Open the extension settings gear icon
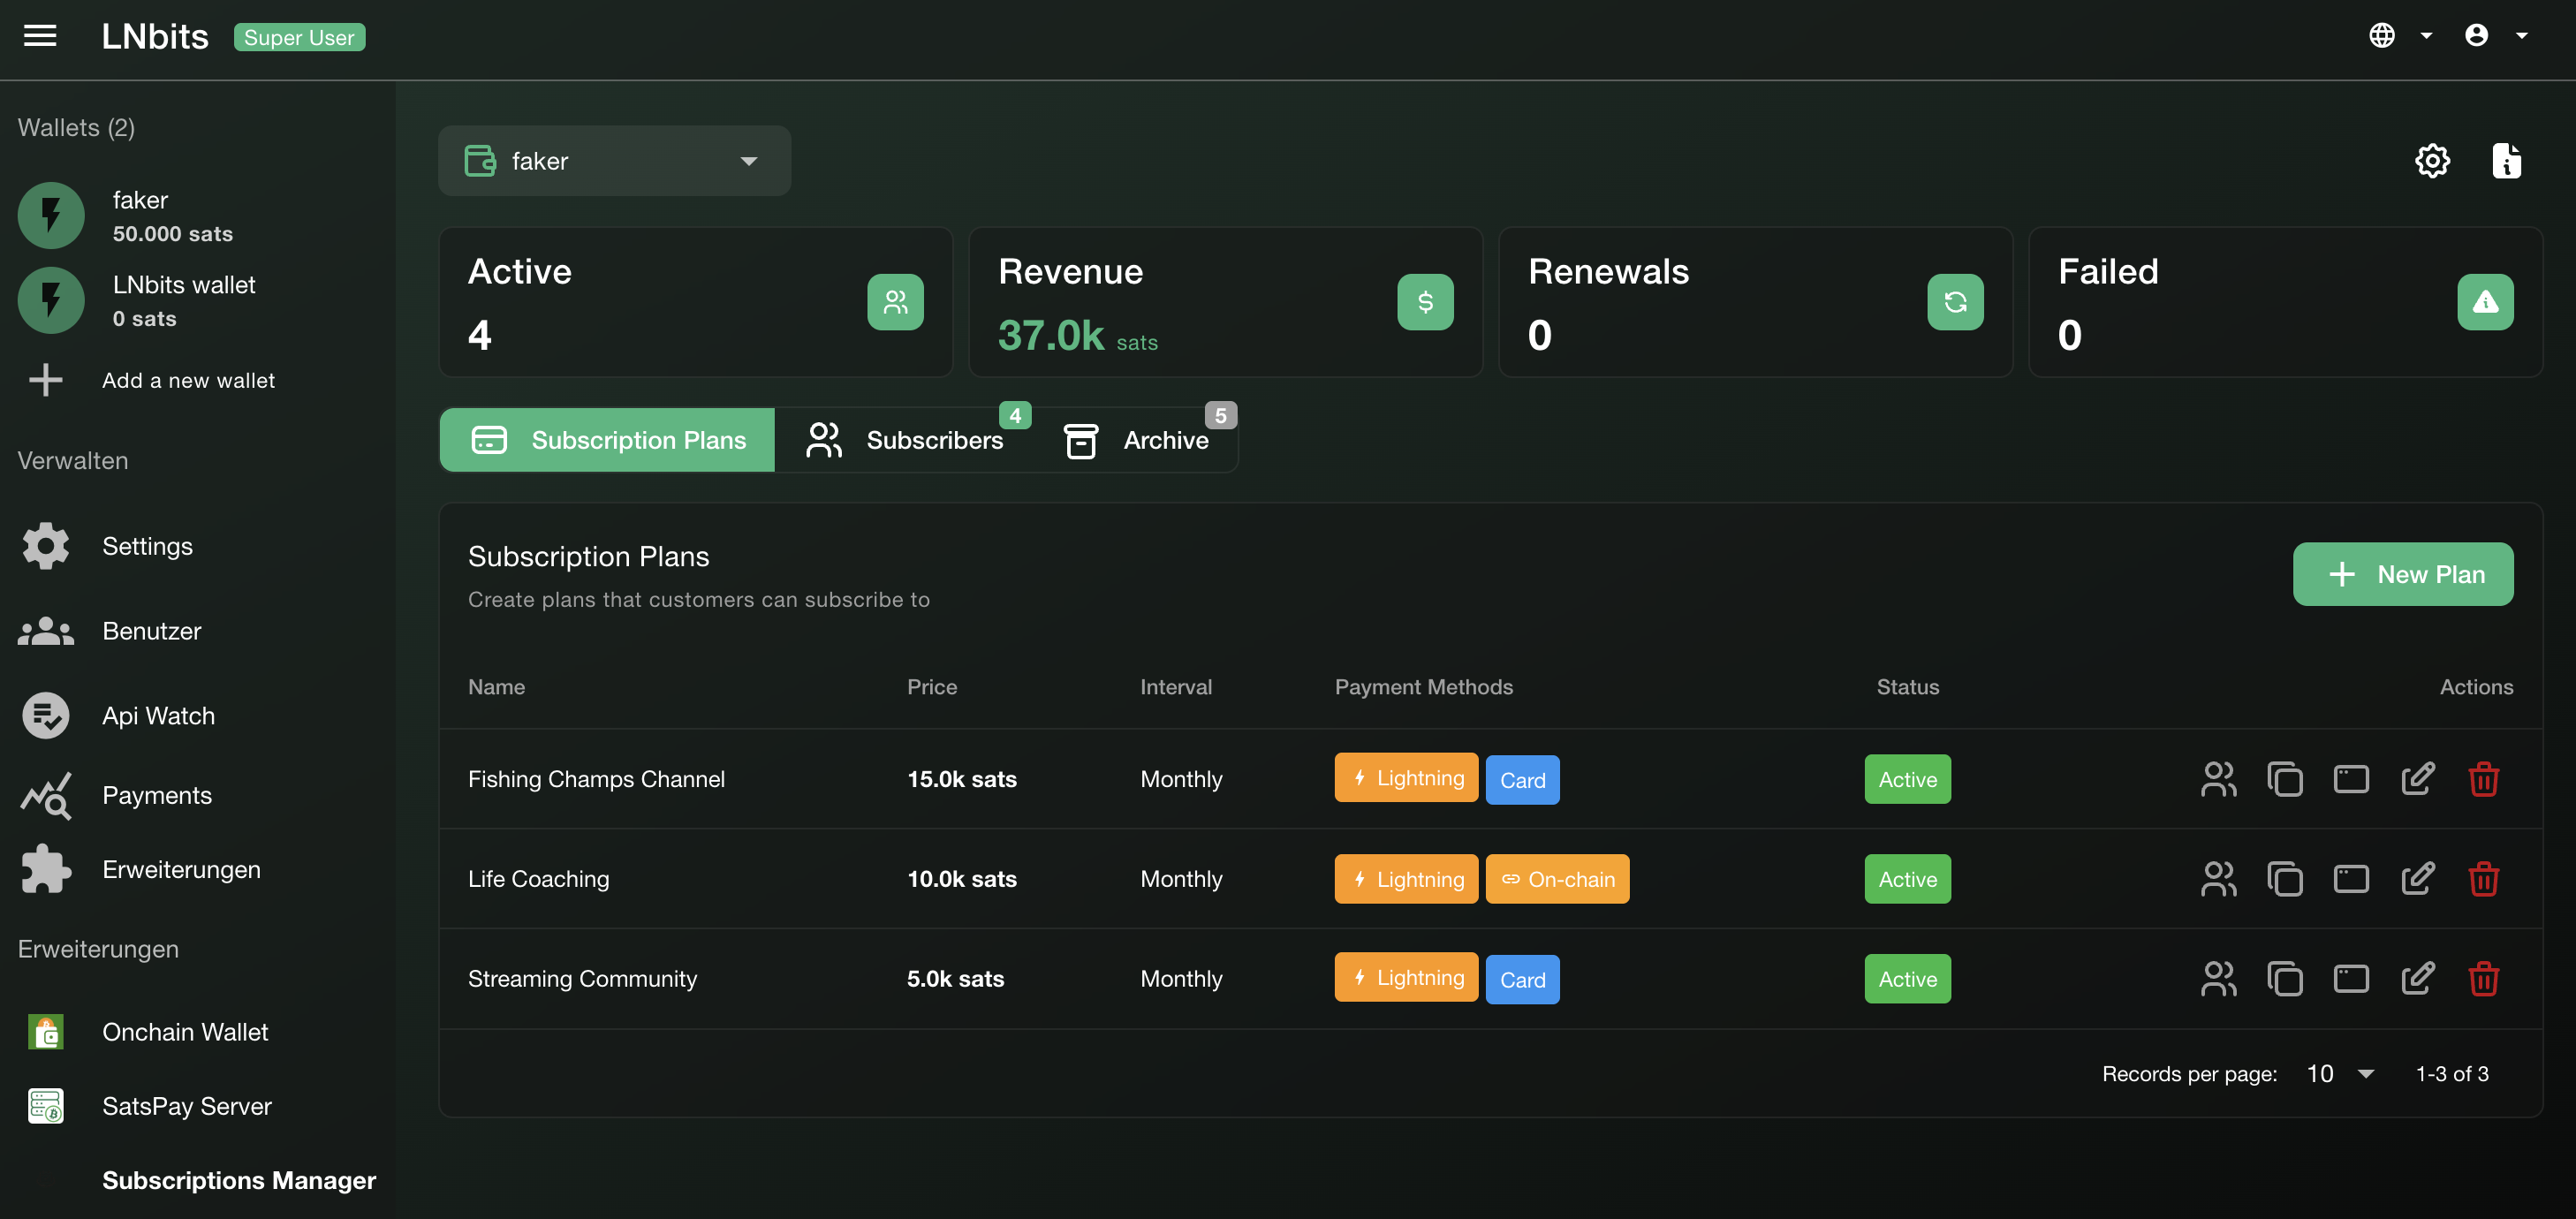The image size is (2576, 1219). tap(2432, 160)
